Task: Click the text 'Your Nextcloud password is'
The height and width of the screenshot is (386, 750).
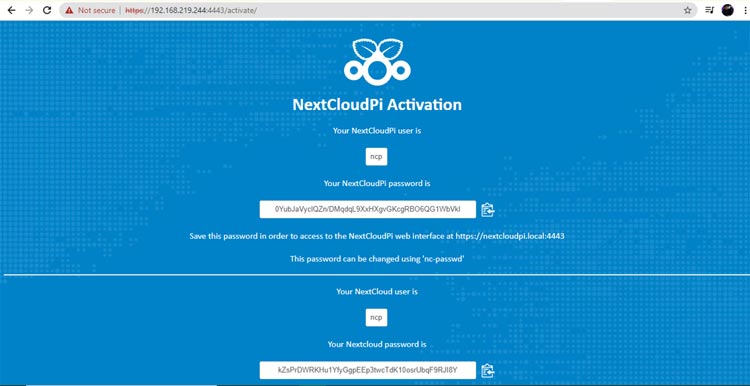Action: click(377, 344)
